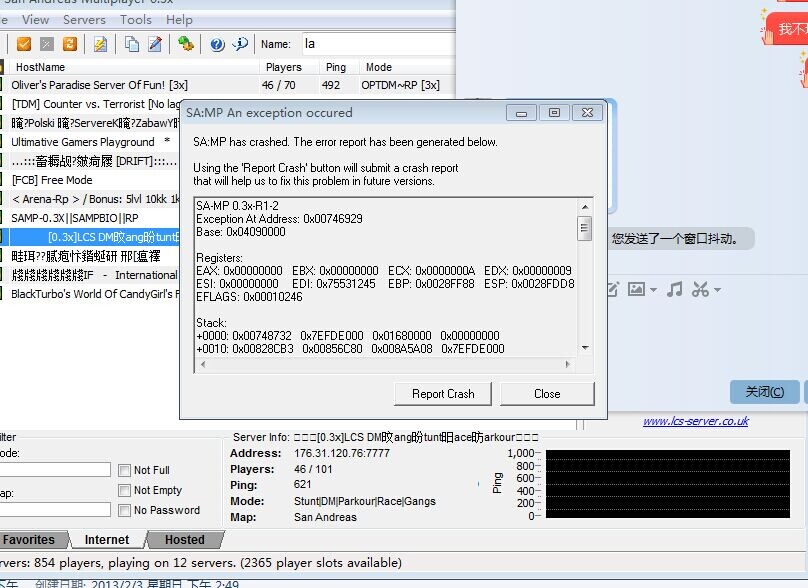Click server Address 176.31.120.76:7777
The height and width of the screenshot is (588, 808).
[342, 453]
